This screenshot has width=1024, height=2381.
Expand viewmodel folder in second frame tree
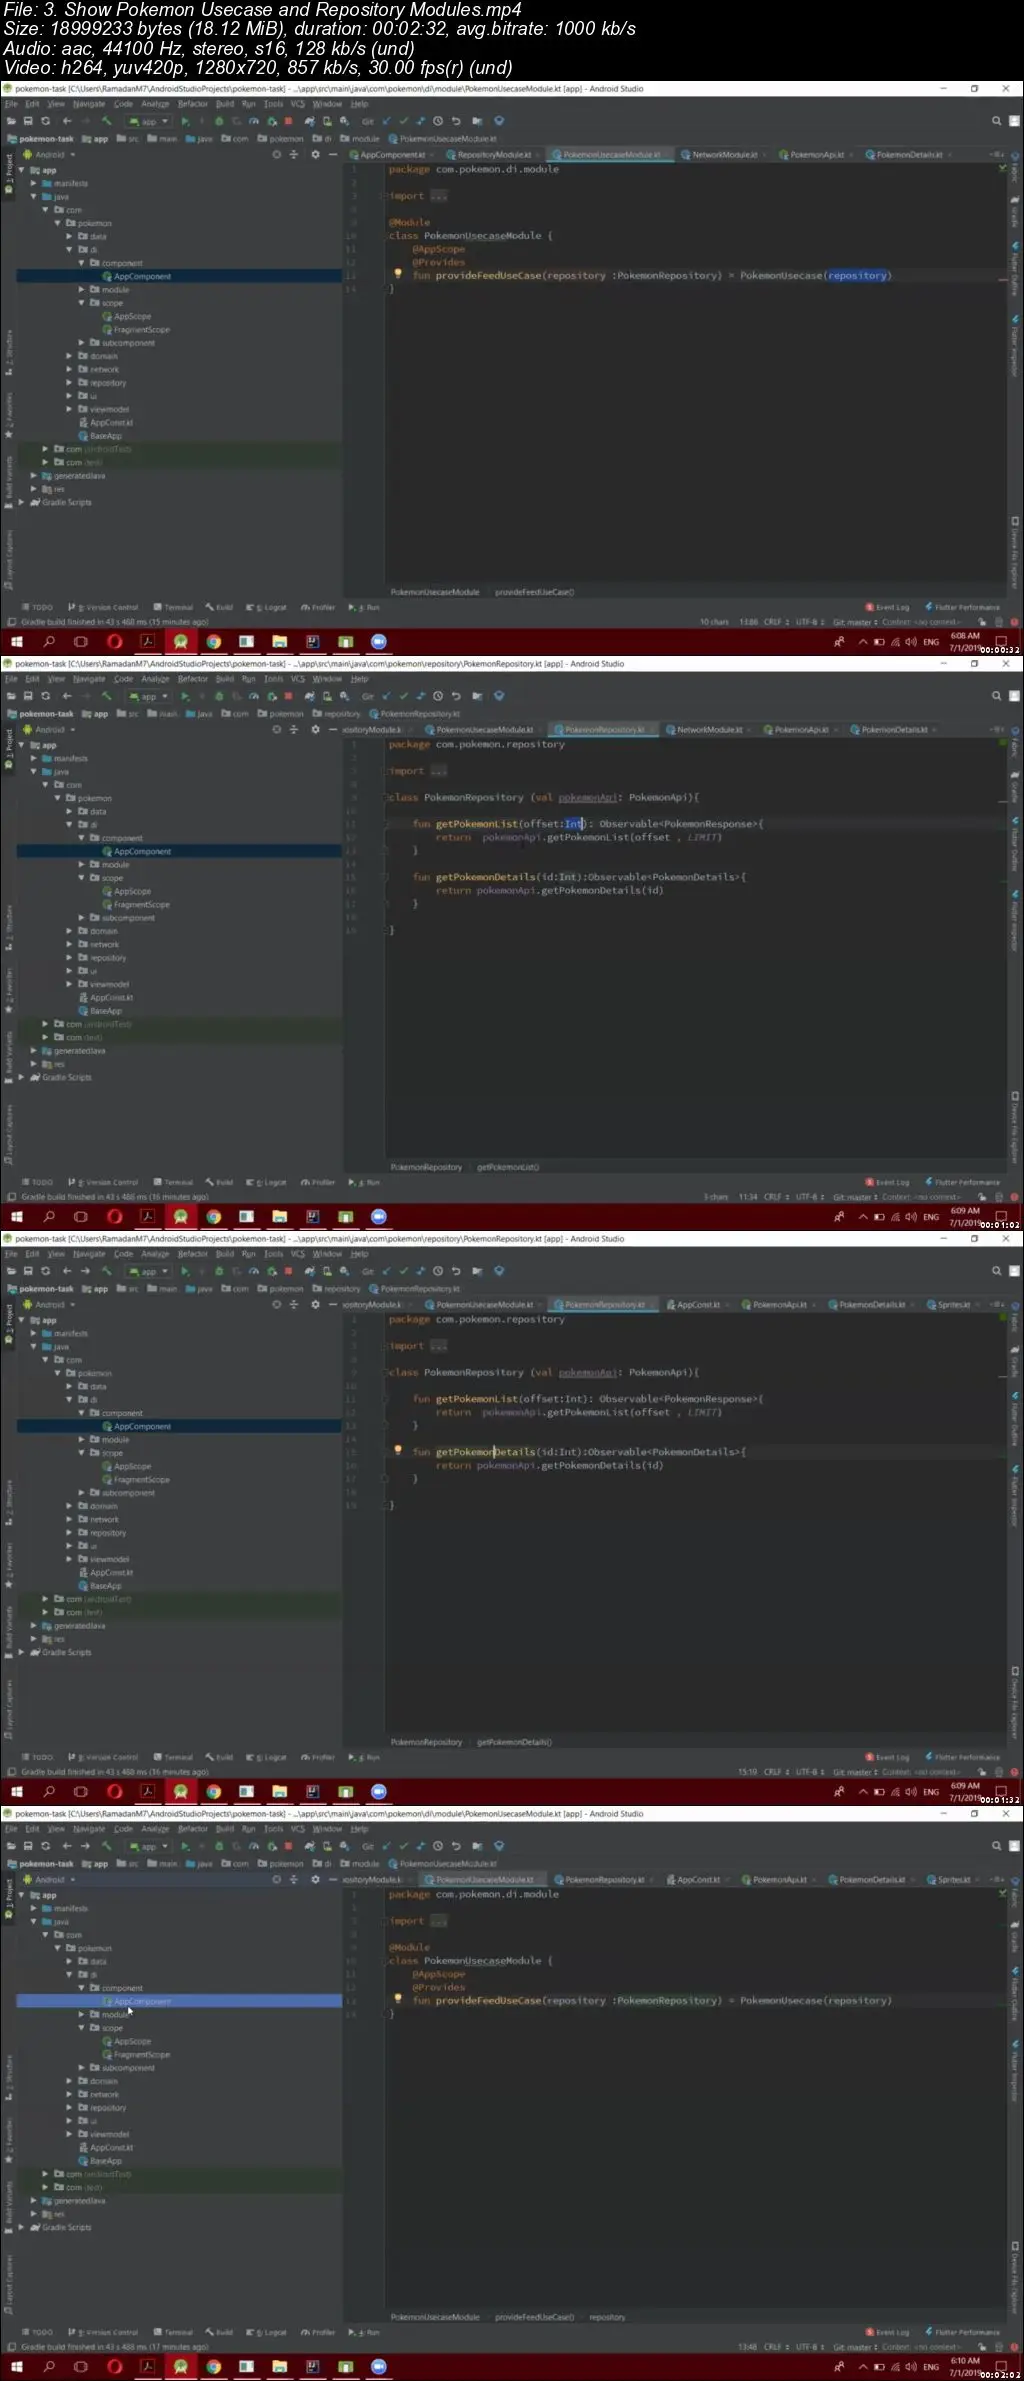[x=70, y=984]
